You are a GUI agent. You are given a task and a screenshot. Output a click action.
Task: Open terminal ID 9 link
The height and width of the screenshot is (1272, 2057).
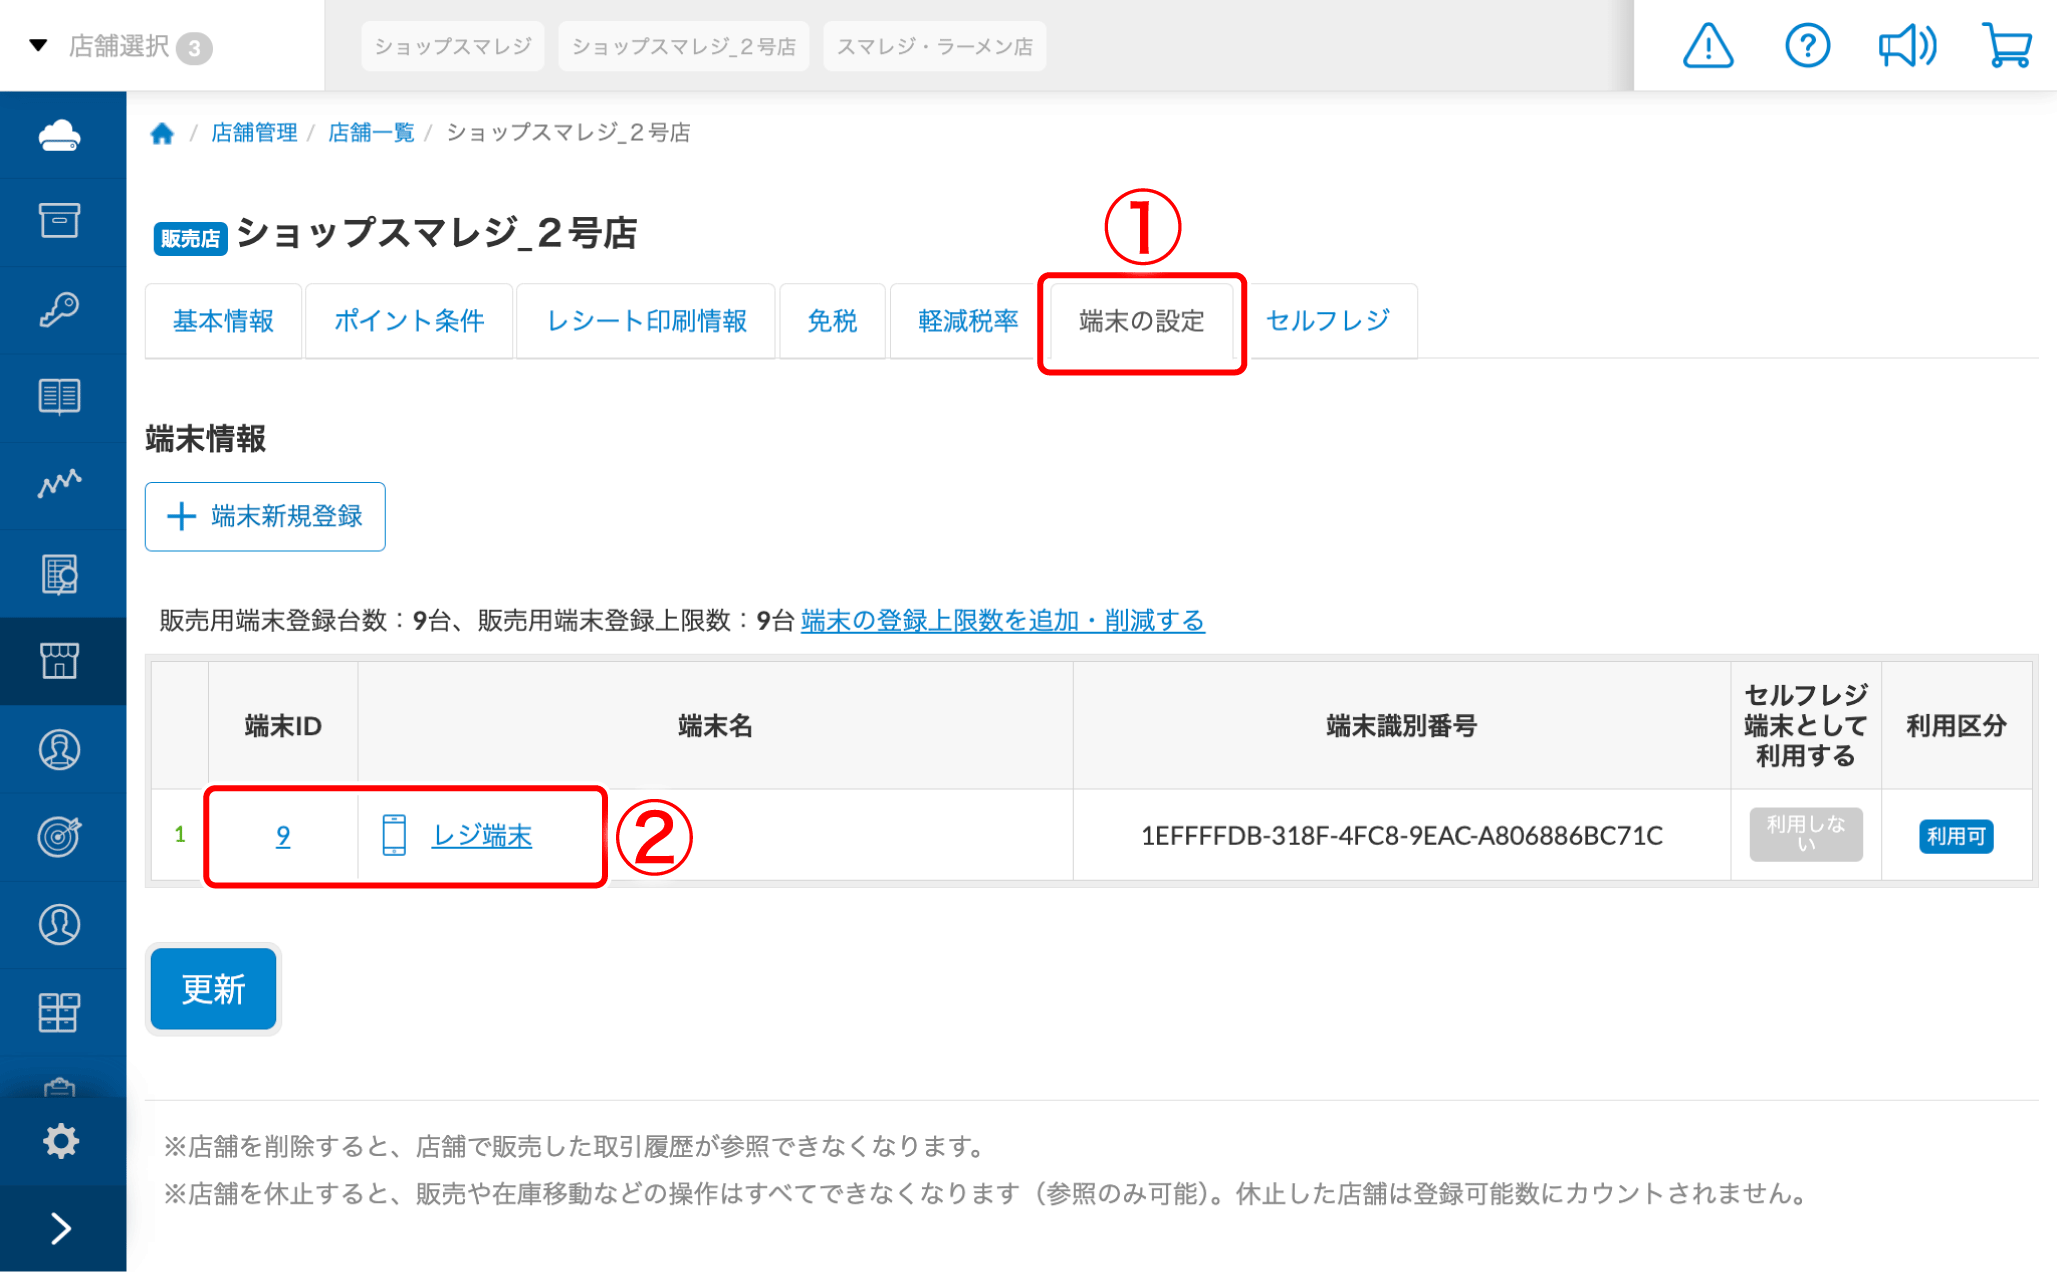[283, 835]
